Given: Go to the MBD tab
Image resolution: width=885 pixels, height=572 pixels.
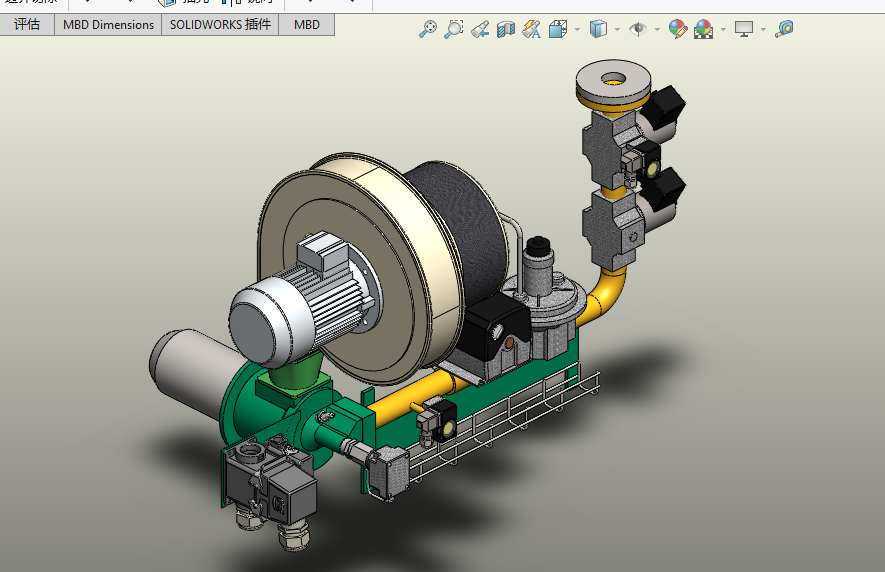Looking at the screenshot, I should coord(307,24).
